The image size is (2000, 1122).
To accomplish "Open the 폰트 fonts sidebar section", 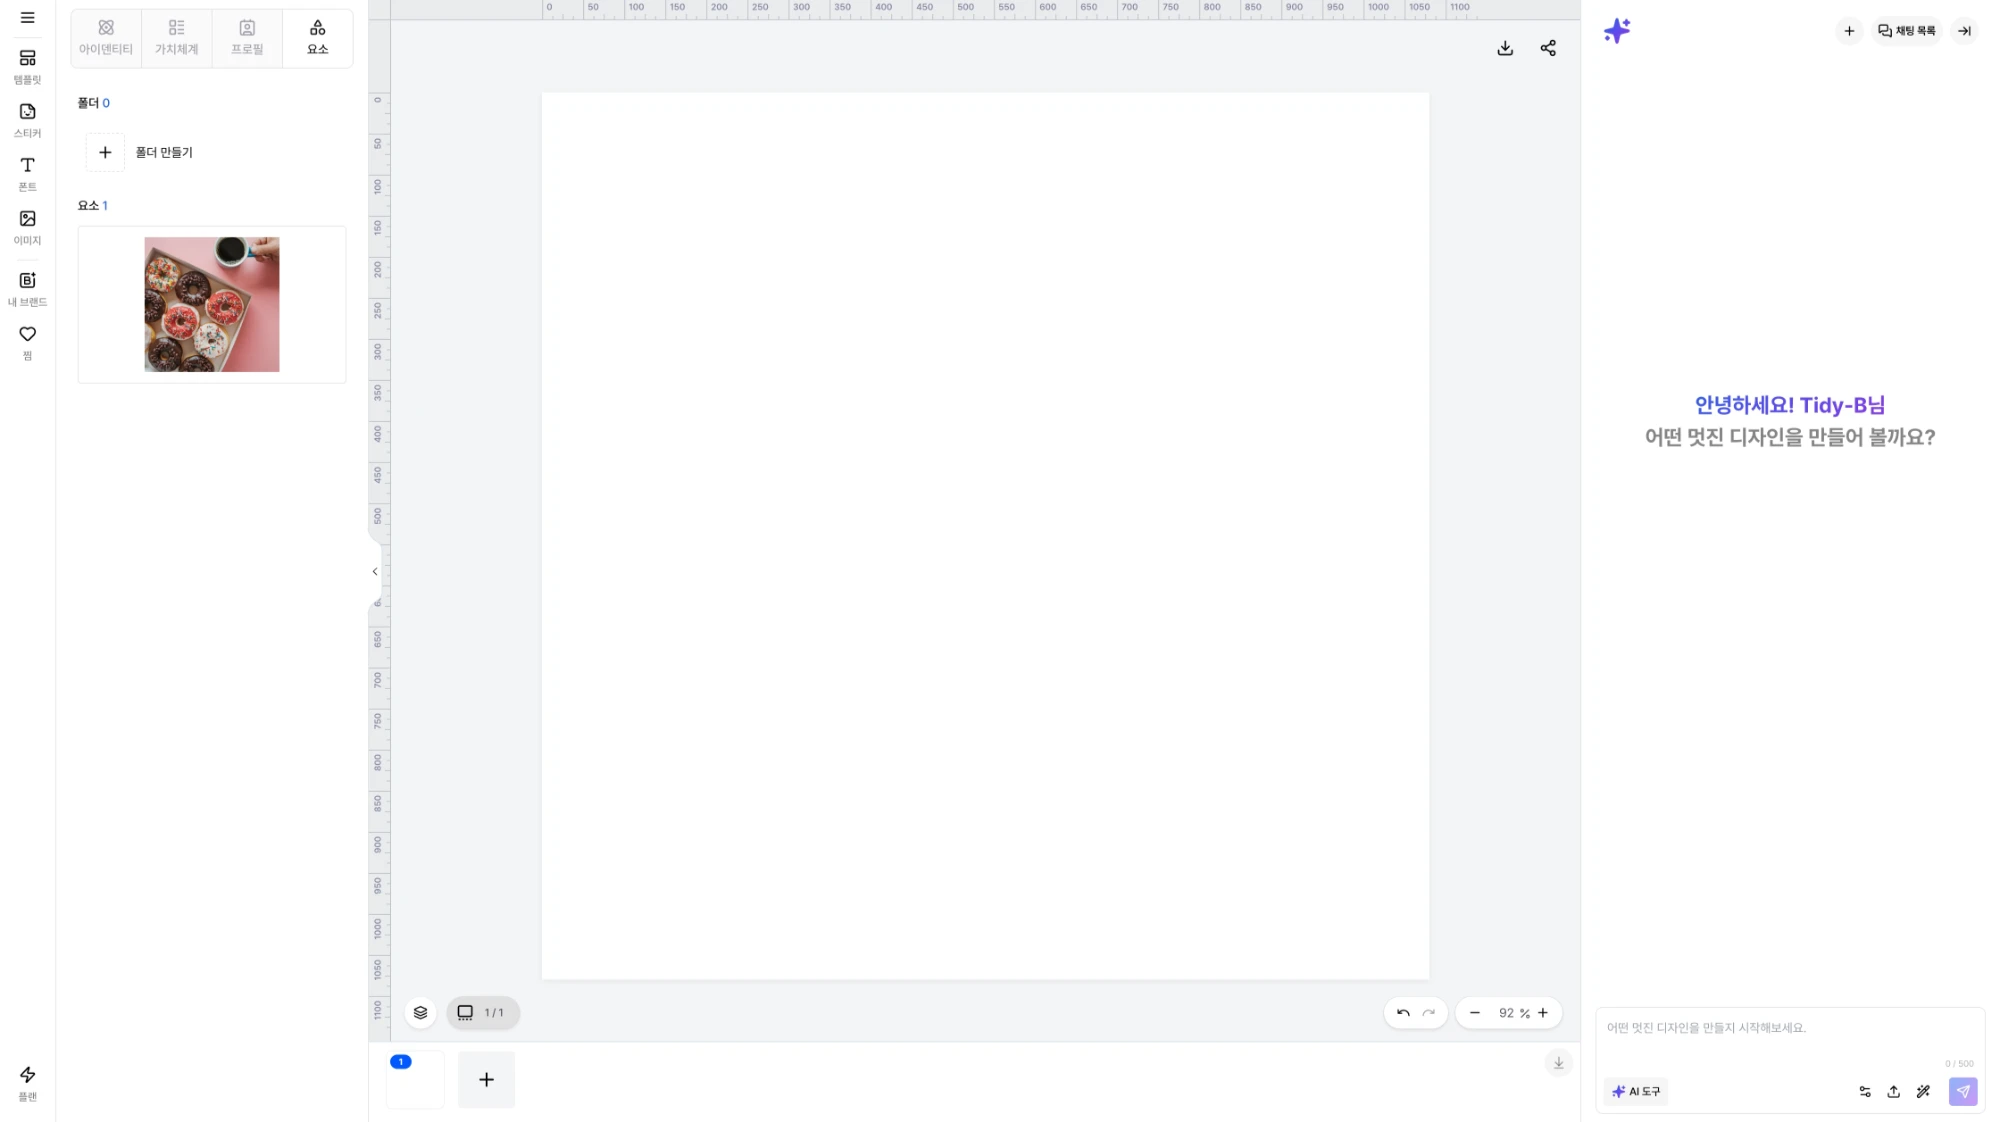I will (27, 174).
